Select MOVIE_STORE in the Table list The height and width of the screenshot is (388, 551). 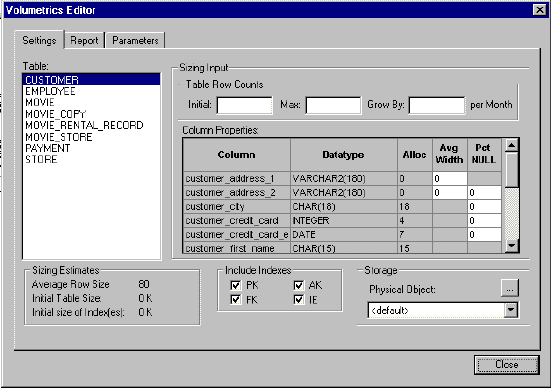click(x=91, y=137)
